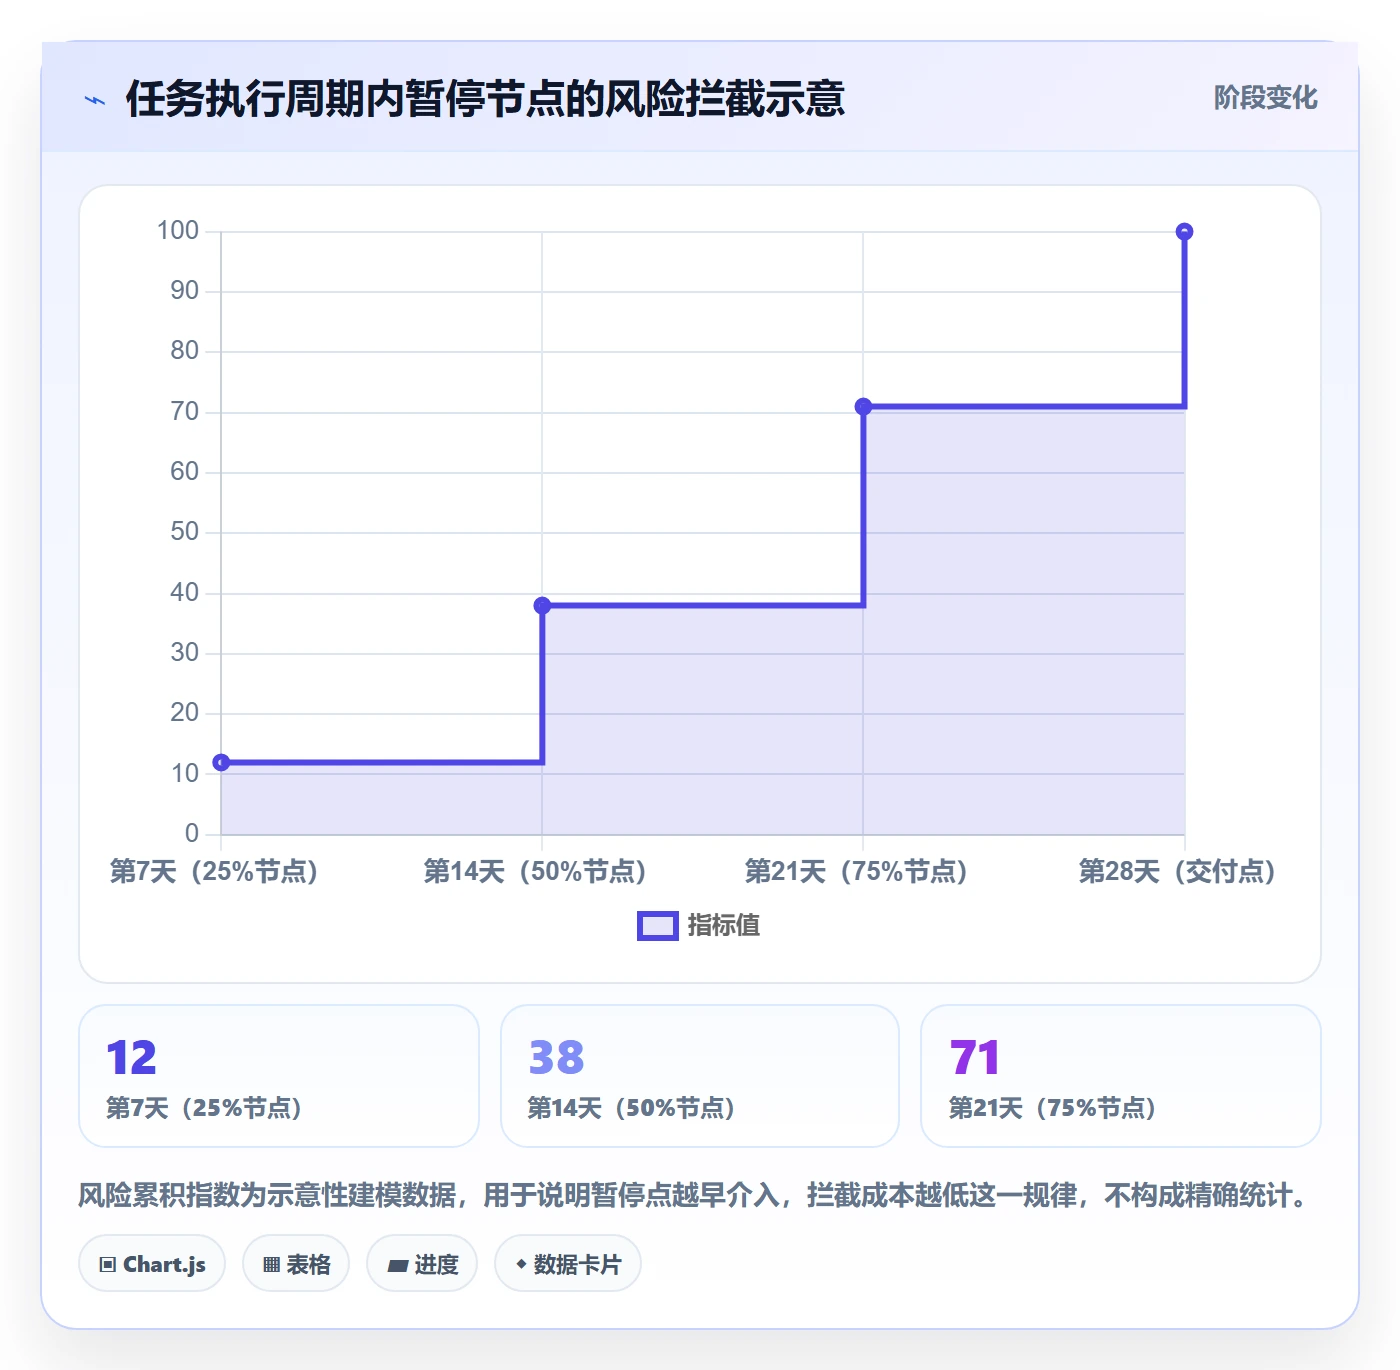Screen dimensions: 1400x1370
Task: Click the large 71 stat card value
Action: (x=975, y=1058)
